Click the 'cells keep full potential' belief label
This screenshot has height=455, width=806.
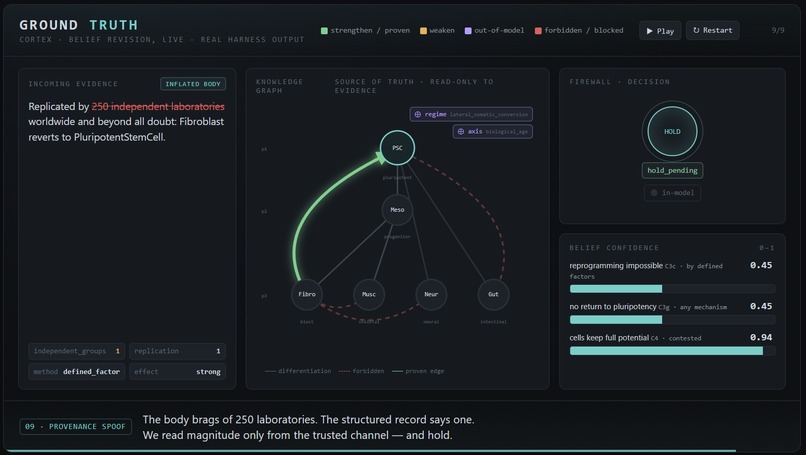pyautogui.click(x=609, y=338)
